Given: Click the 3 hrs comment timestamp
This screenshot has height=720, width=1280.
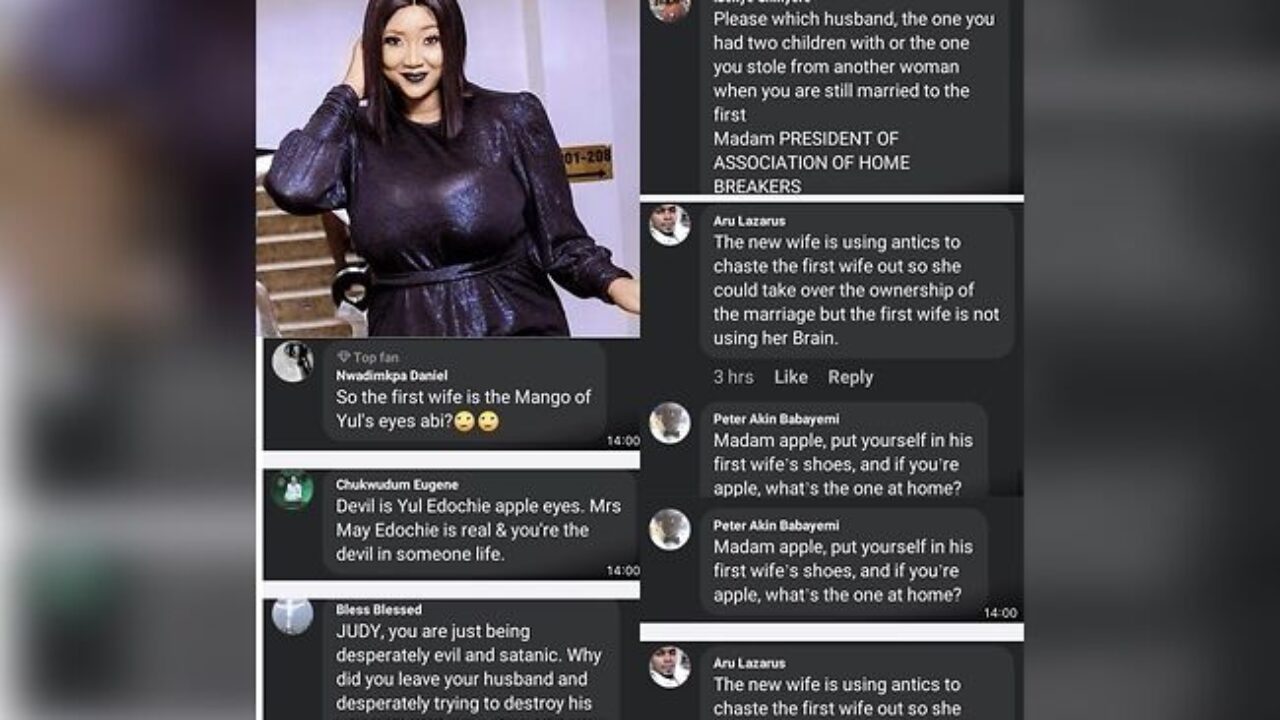Looking at the screenshot, I should tap(733, 377).
